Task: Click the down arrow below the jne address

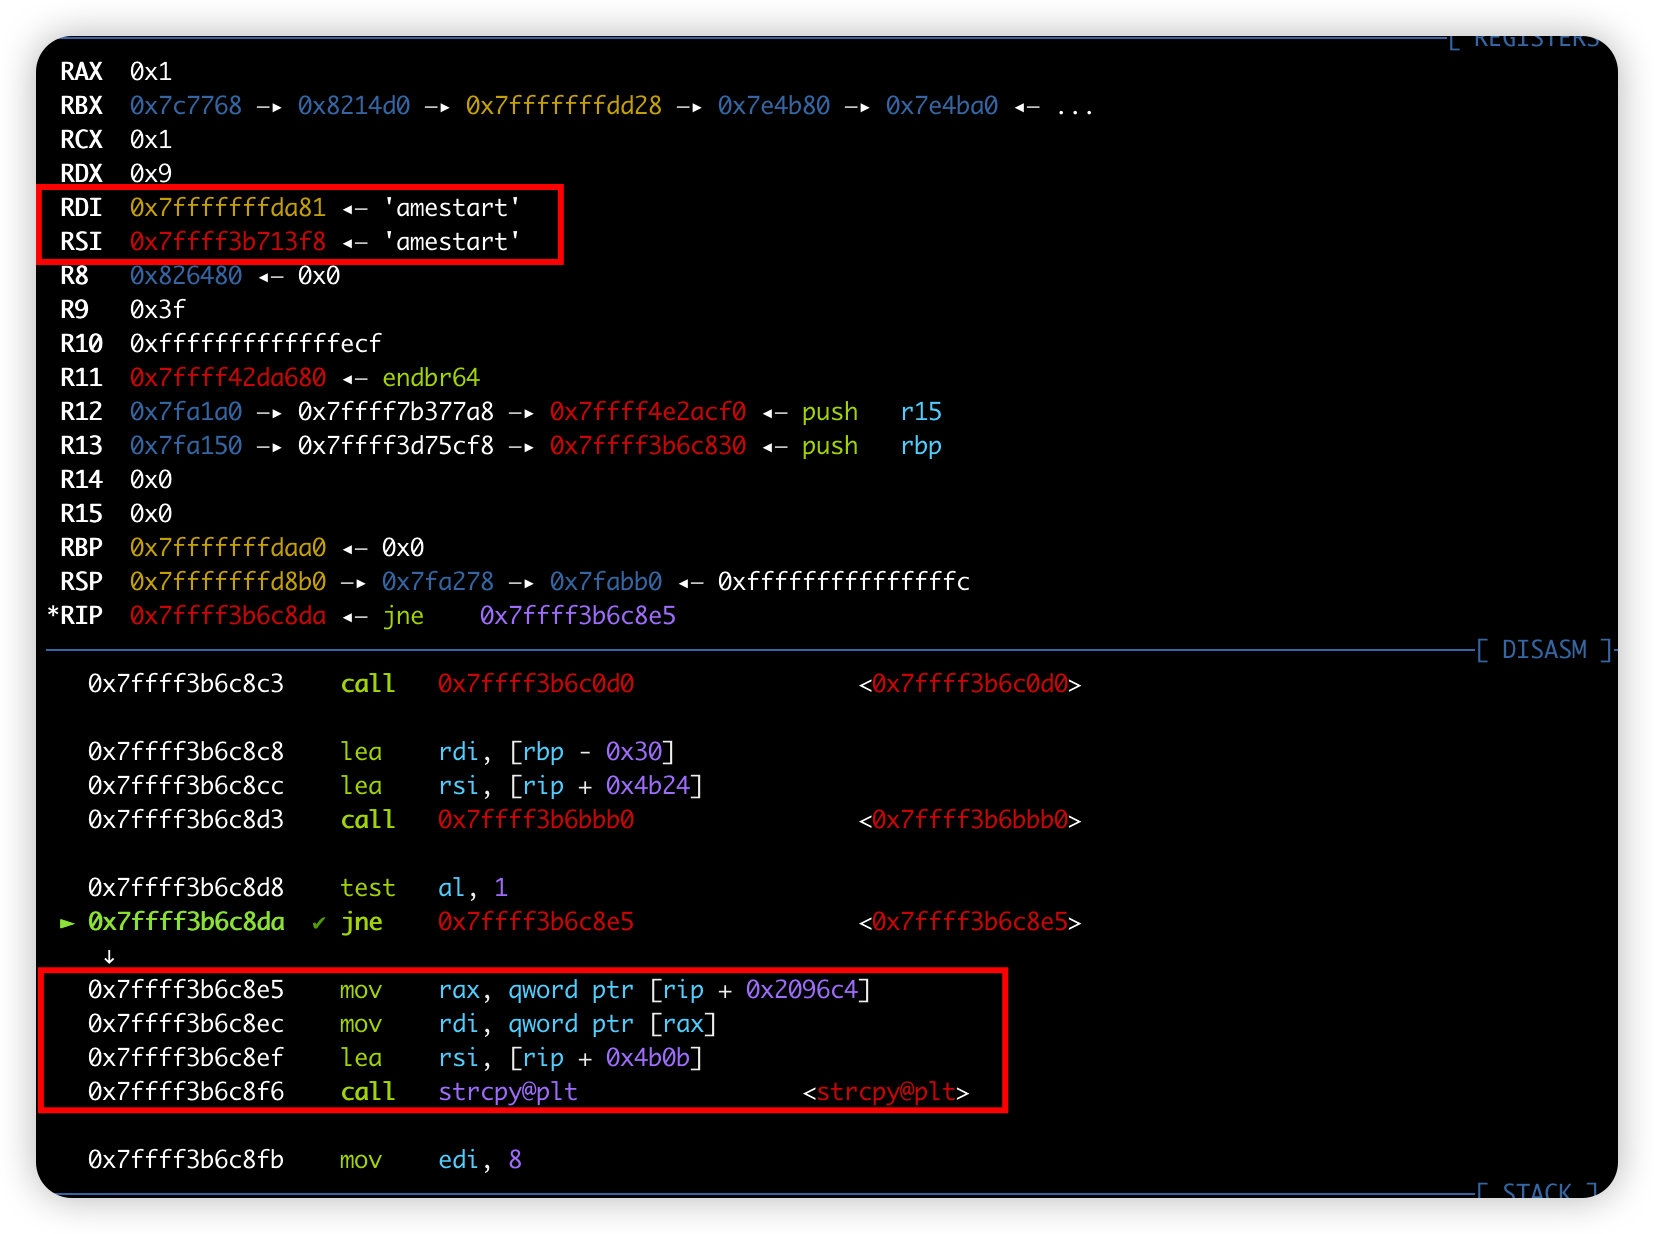Action: point(109,957)
